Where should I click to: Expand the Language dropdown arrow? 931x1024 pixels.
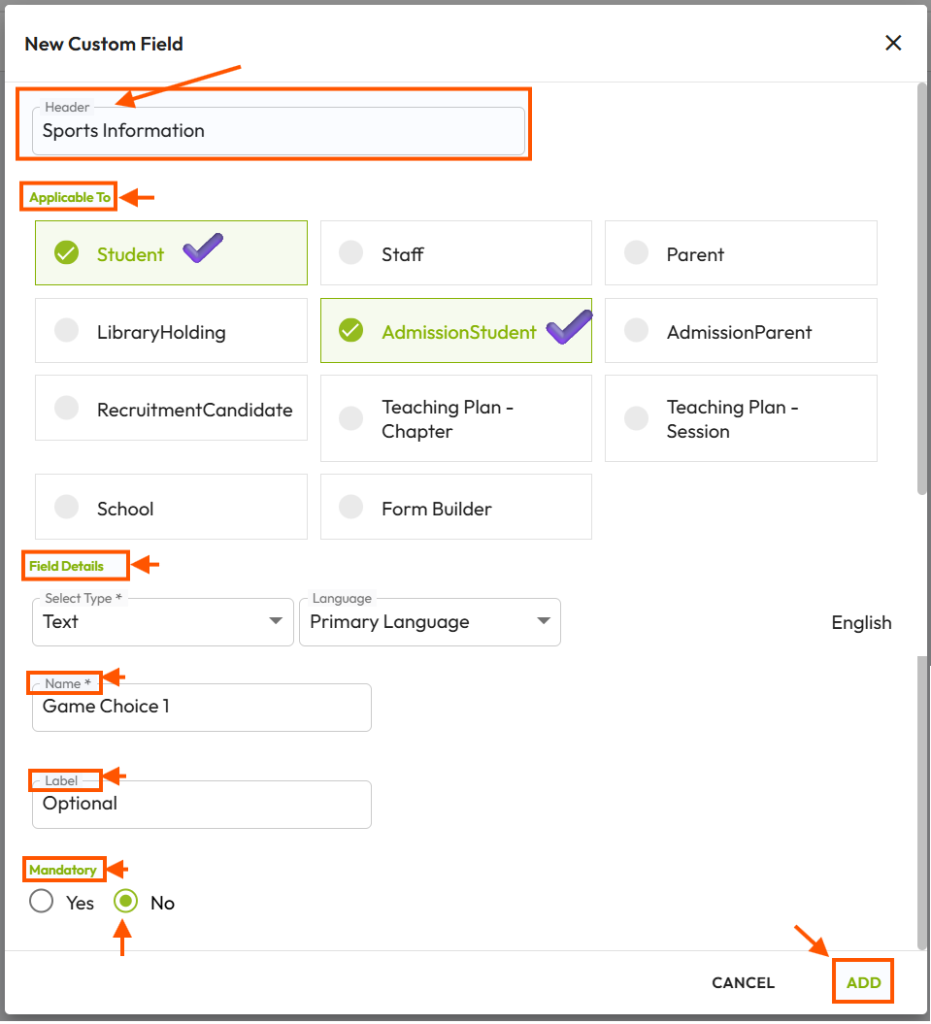click(x=543, y=621)
